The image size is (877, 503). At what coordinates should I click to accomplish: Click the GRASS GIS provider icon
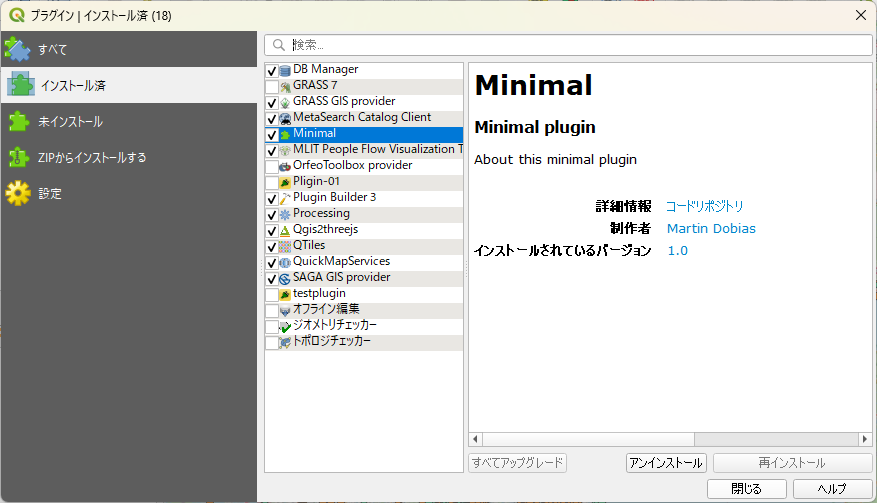(x=285, y=103)
